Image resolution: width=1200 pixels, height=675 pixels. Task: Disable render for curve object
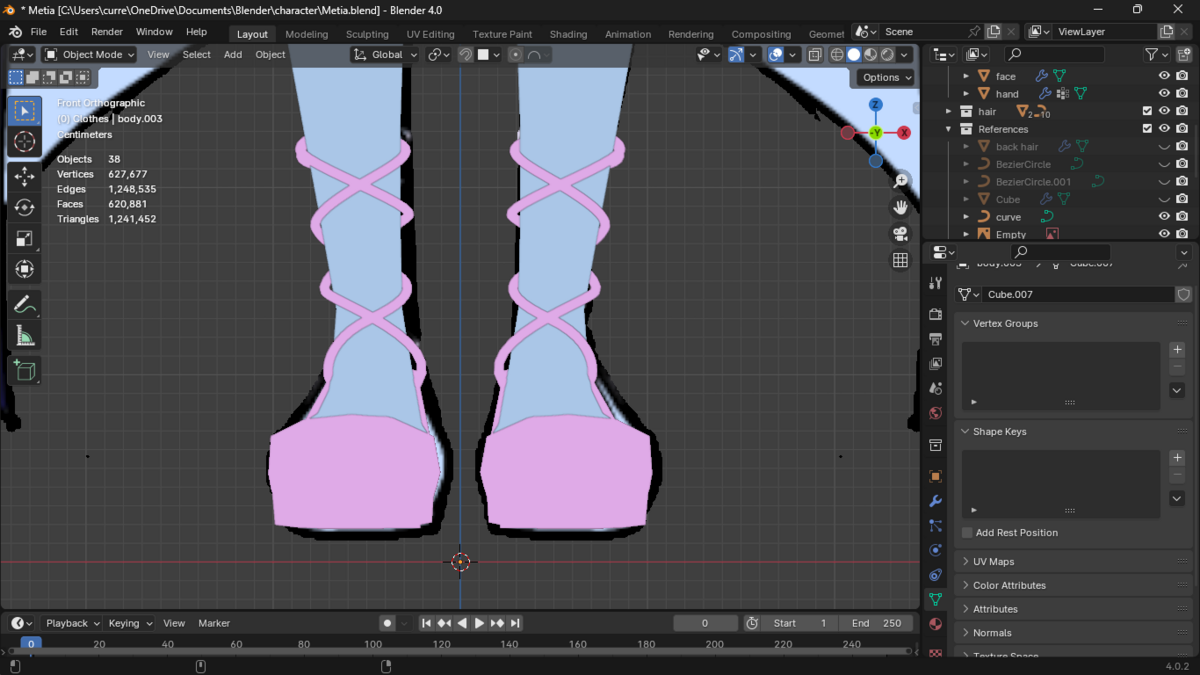click(x=1182, y=217)
